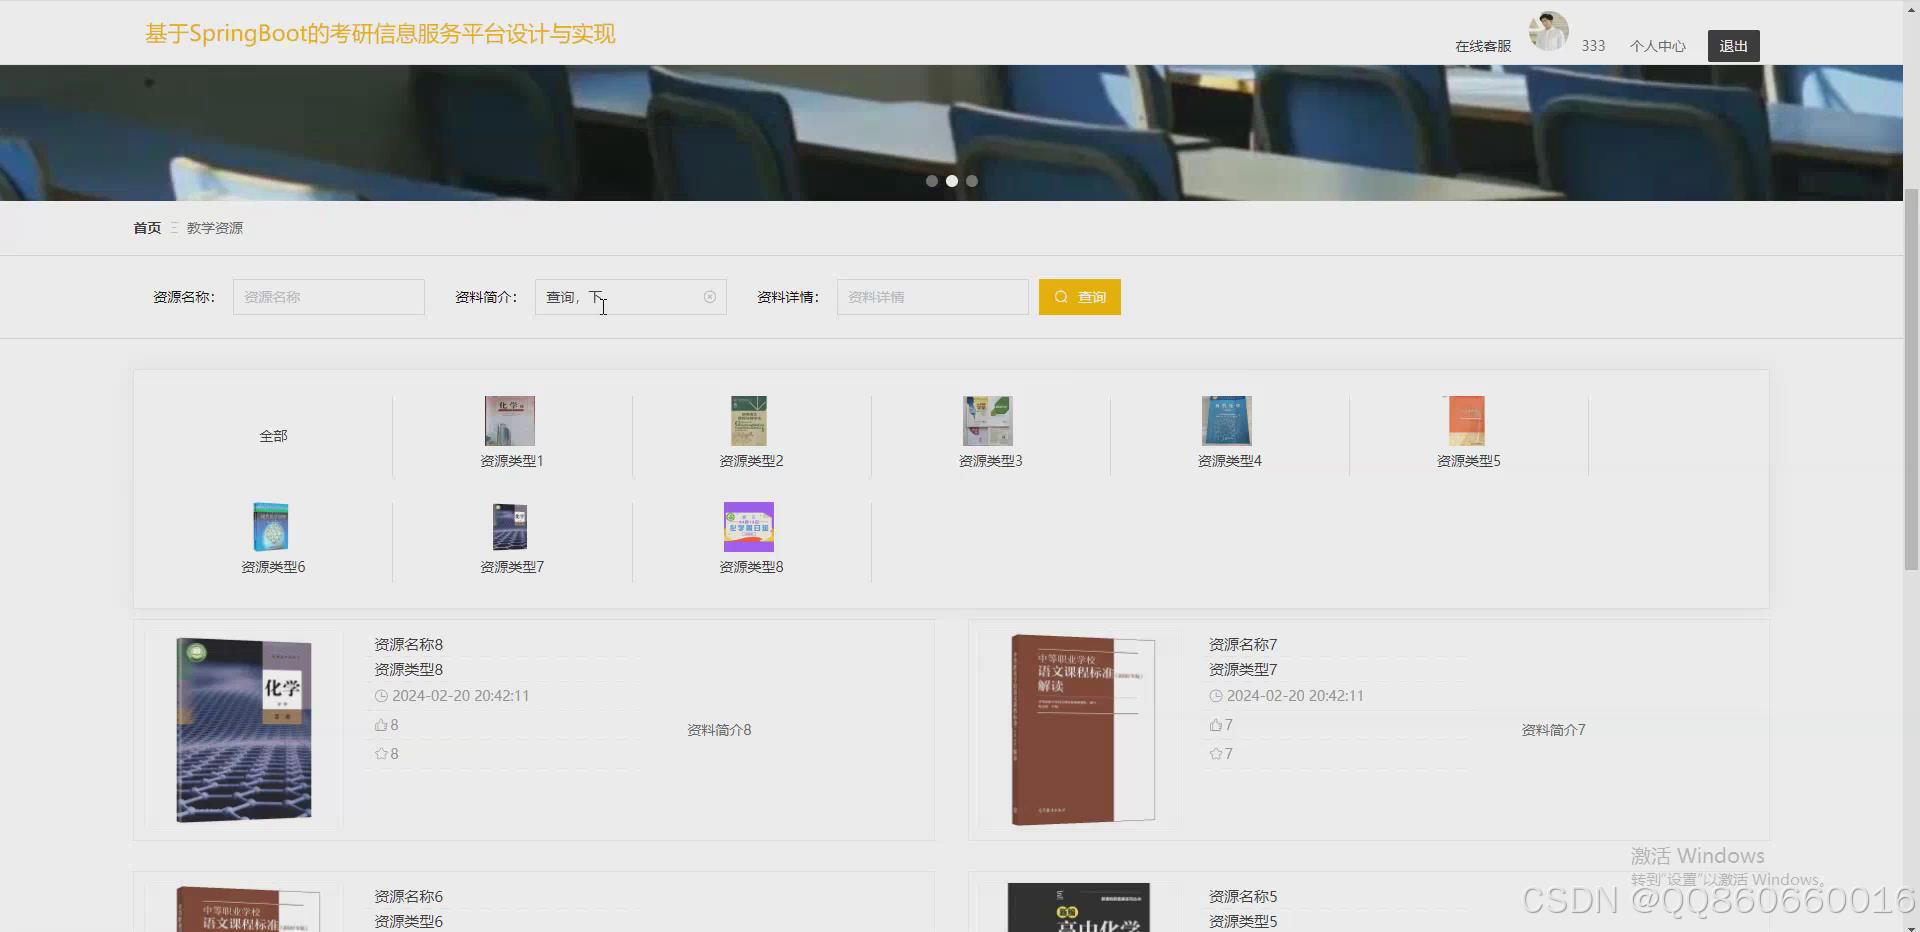
Task: Select the 资源类型2 category icon
Action: pyautogui.click(x=749, y=421)
